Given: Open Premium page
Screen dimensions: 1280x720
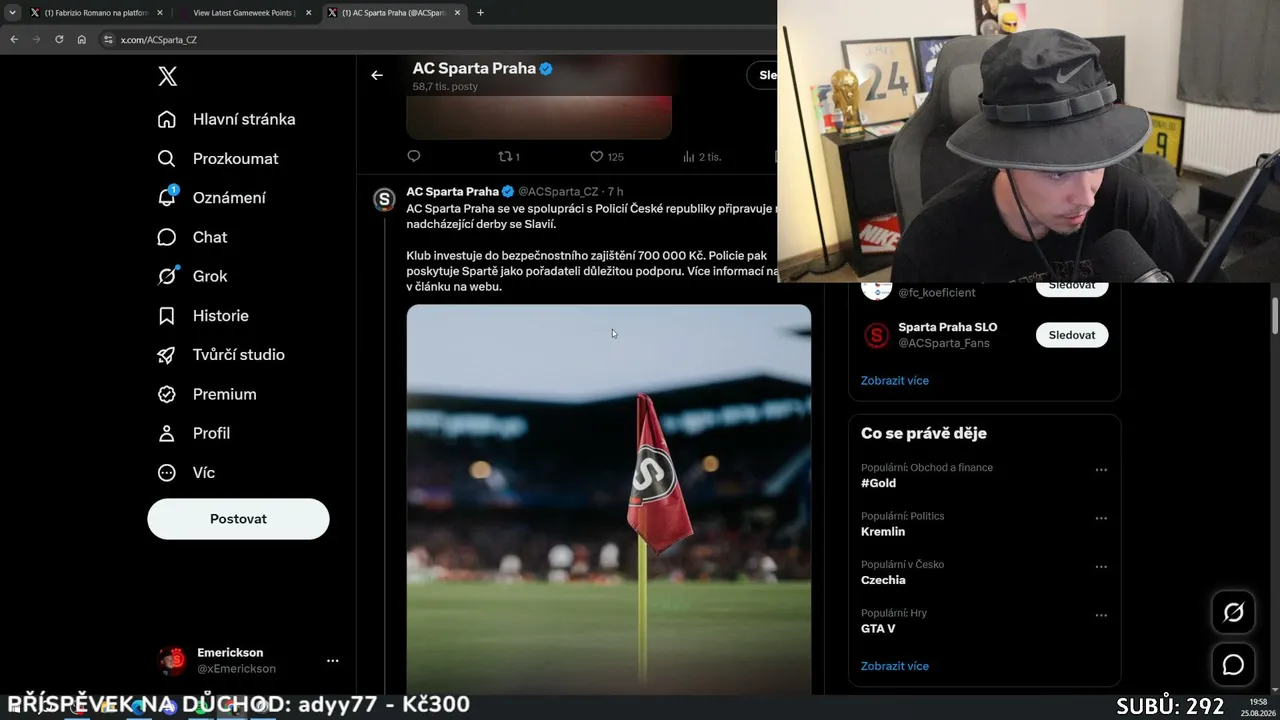Looking at the screenshot, I should click(x=207, y=394).
